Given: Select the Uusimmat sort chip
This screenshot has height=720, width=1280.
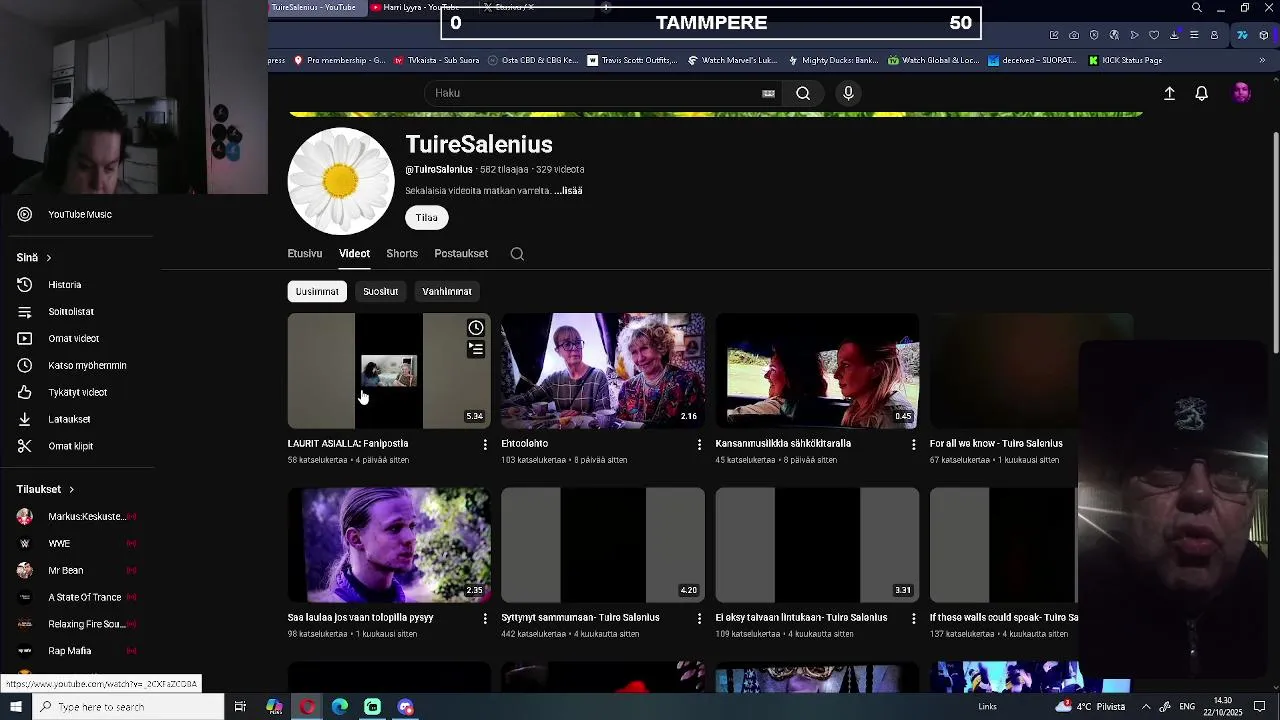Looking at the screenshot, I should coord(317,292).
